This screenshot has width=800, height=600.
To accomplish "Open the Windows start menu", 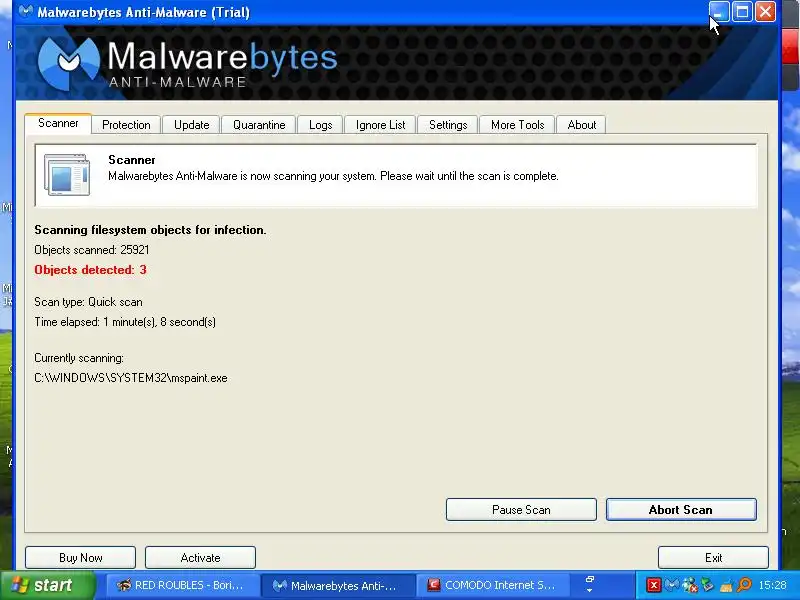I will pyautogui.click(x=48, y=585).
